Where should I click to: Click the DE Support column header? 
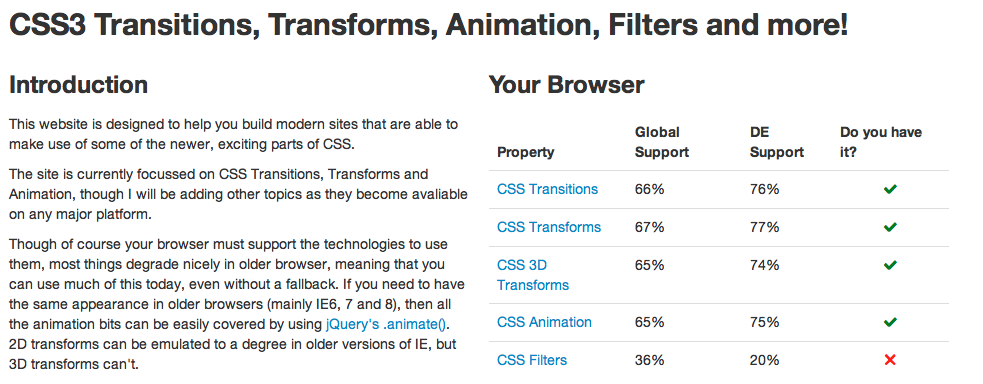click(777, 142)
